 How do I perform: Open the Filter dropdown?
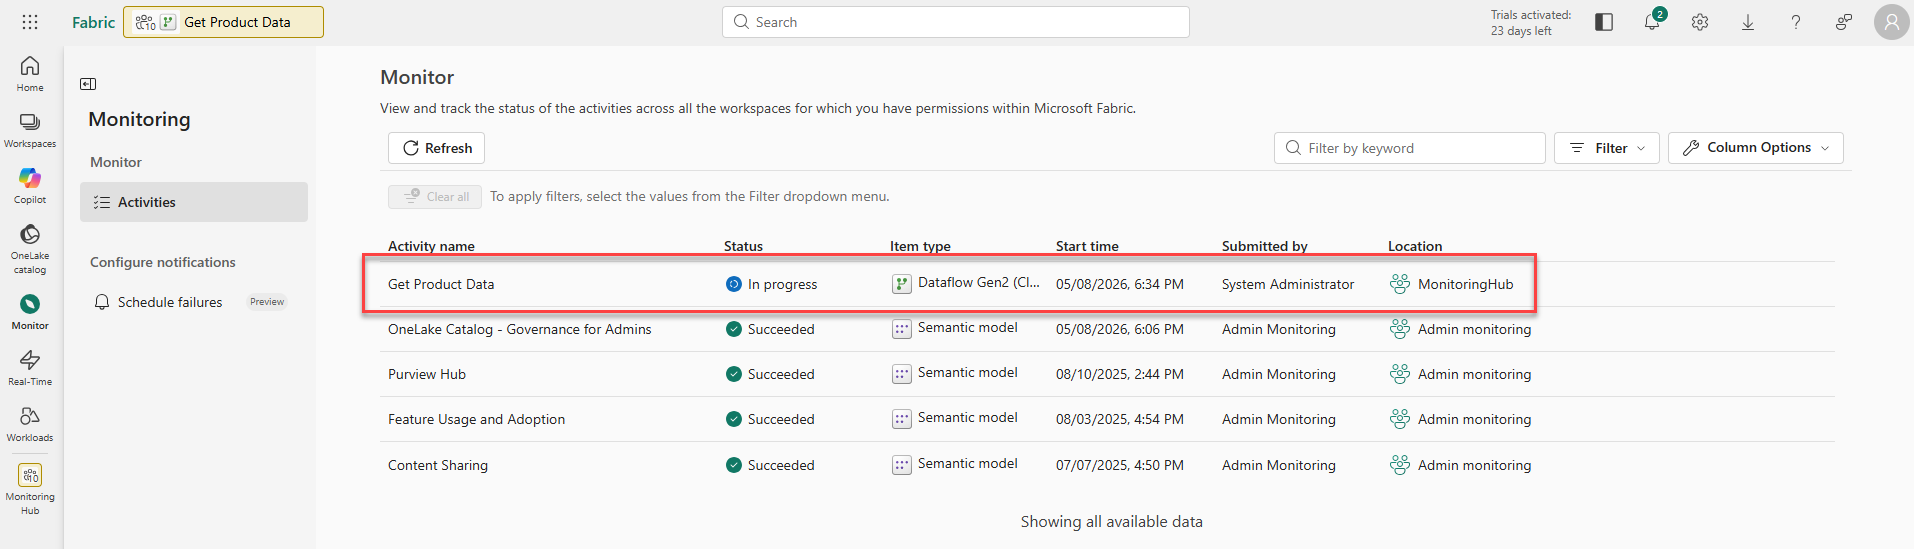(x=1607, y=148)
